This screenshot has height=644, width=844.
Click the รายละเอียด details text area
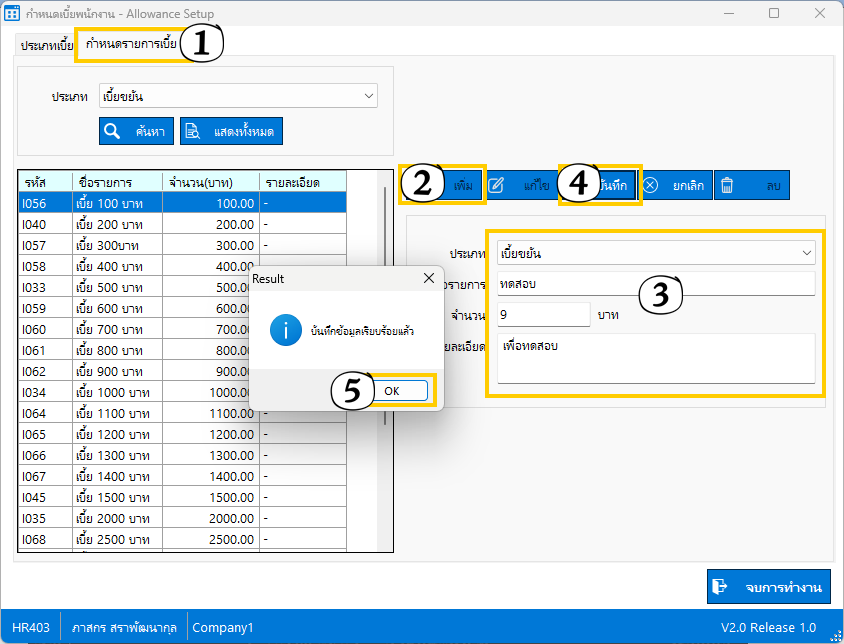point(655,358)
